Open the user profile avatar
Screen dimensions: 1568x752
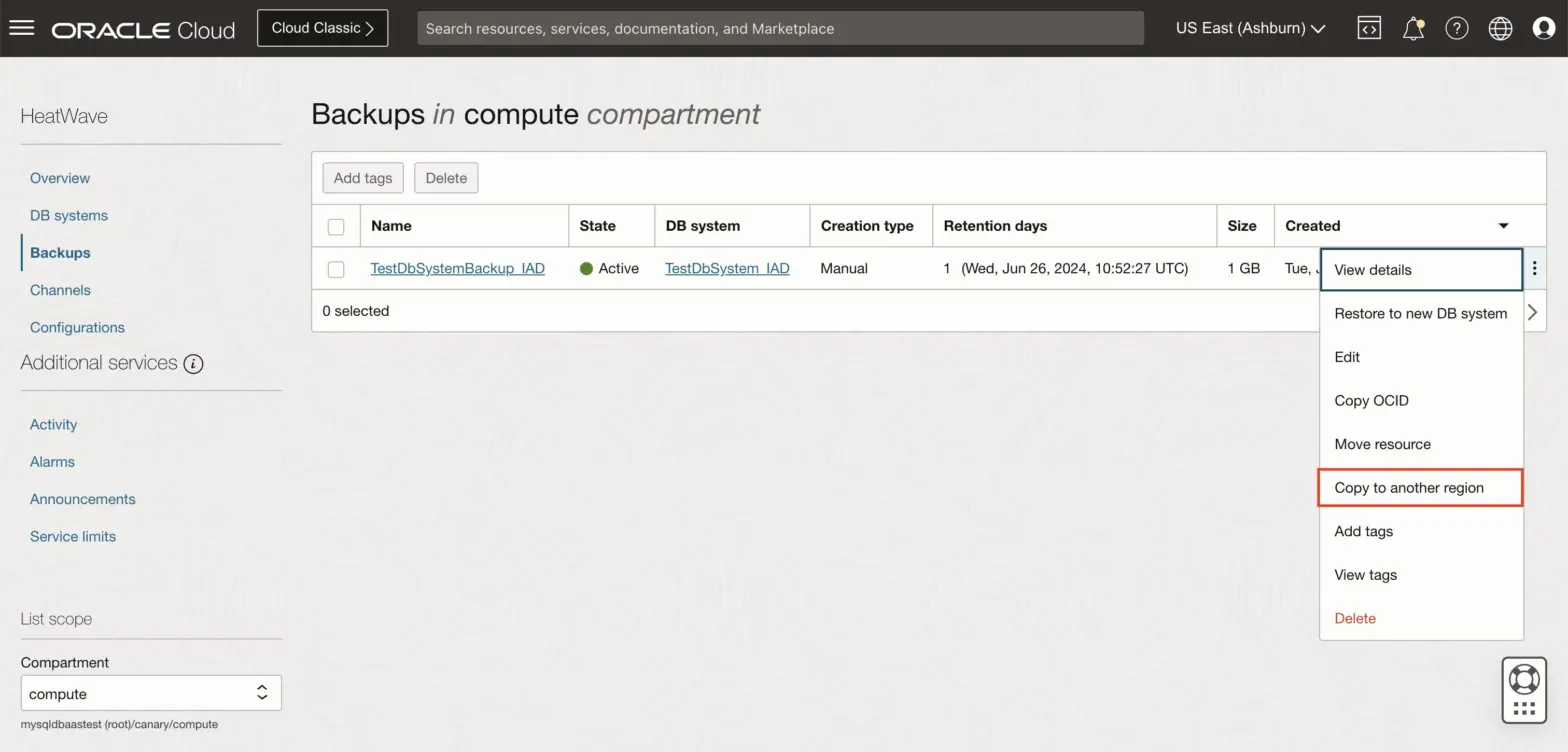point(1544,28)
